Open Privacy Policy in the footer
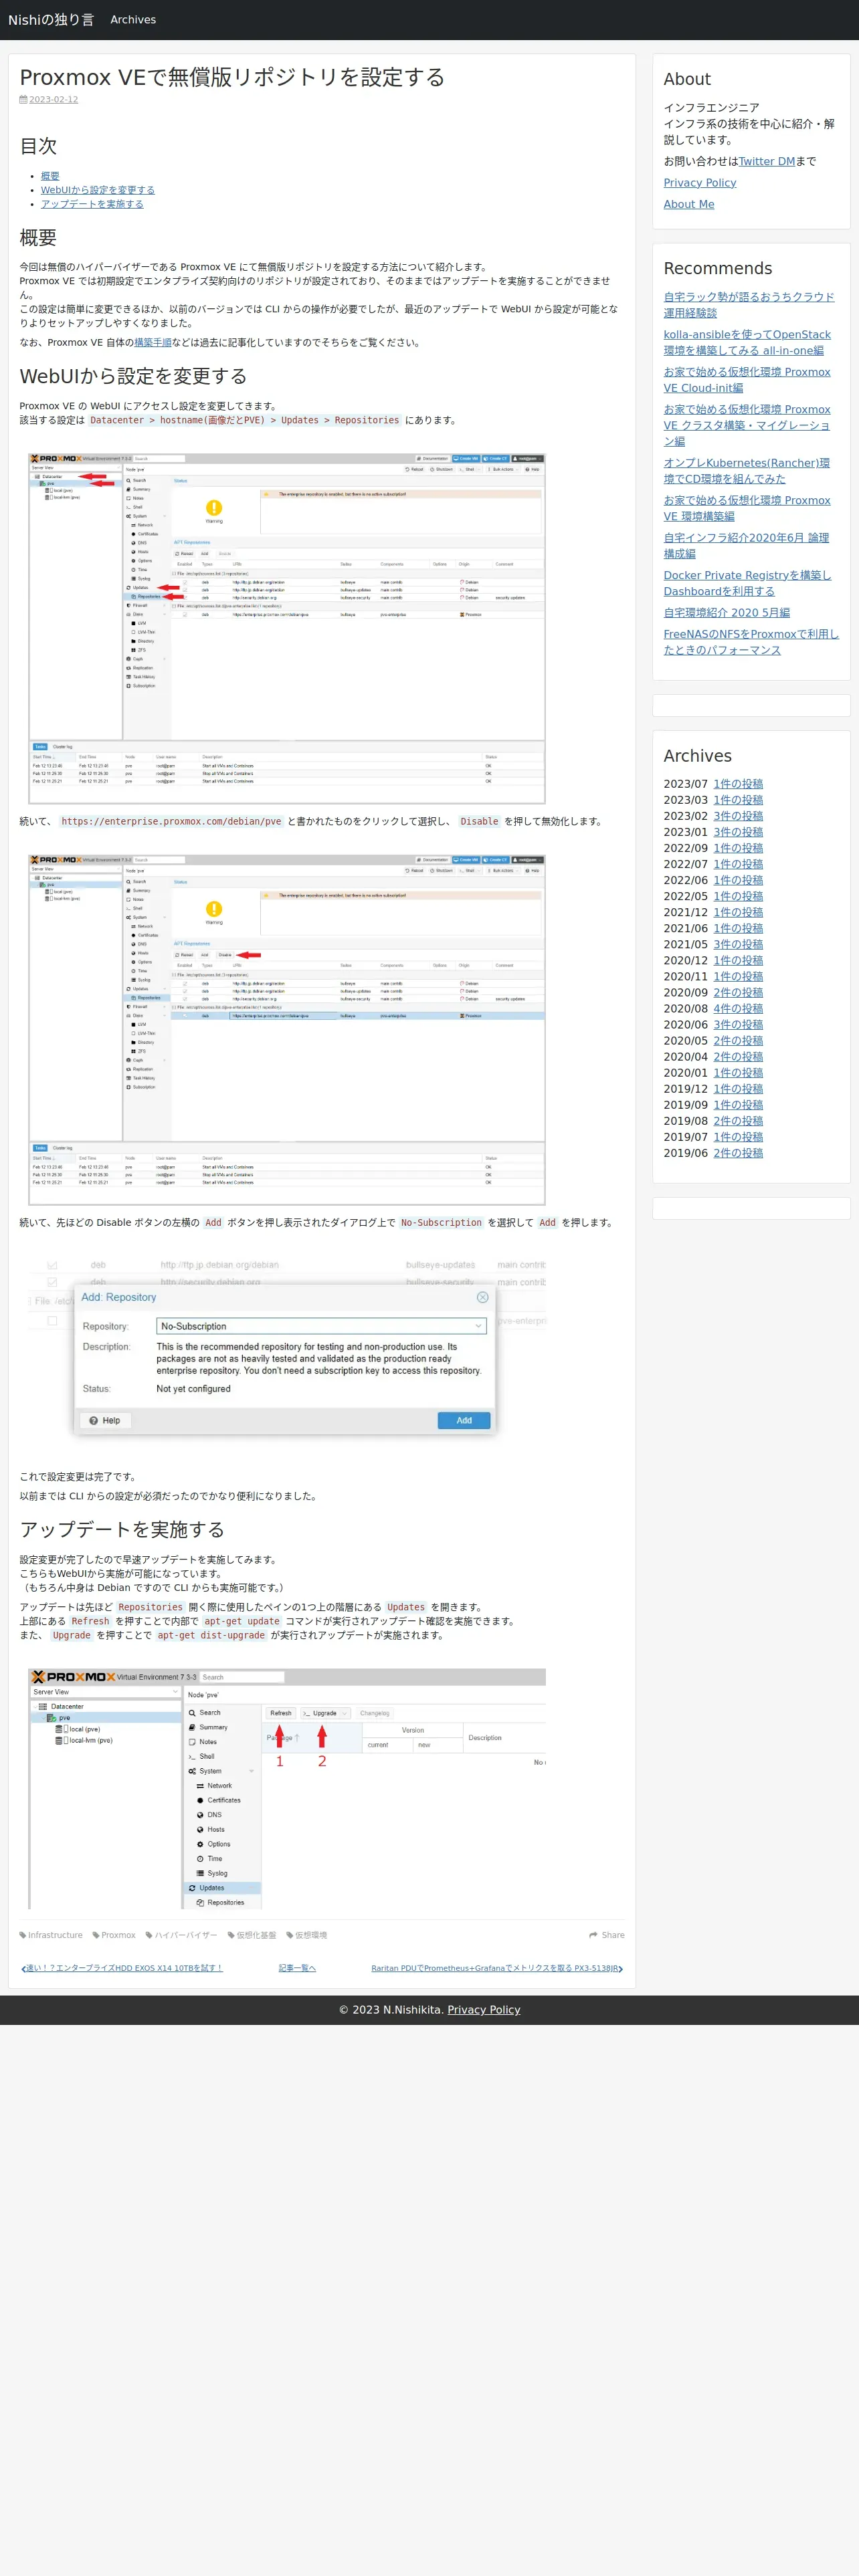 pos(484,2010)
